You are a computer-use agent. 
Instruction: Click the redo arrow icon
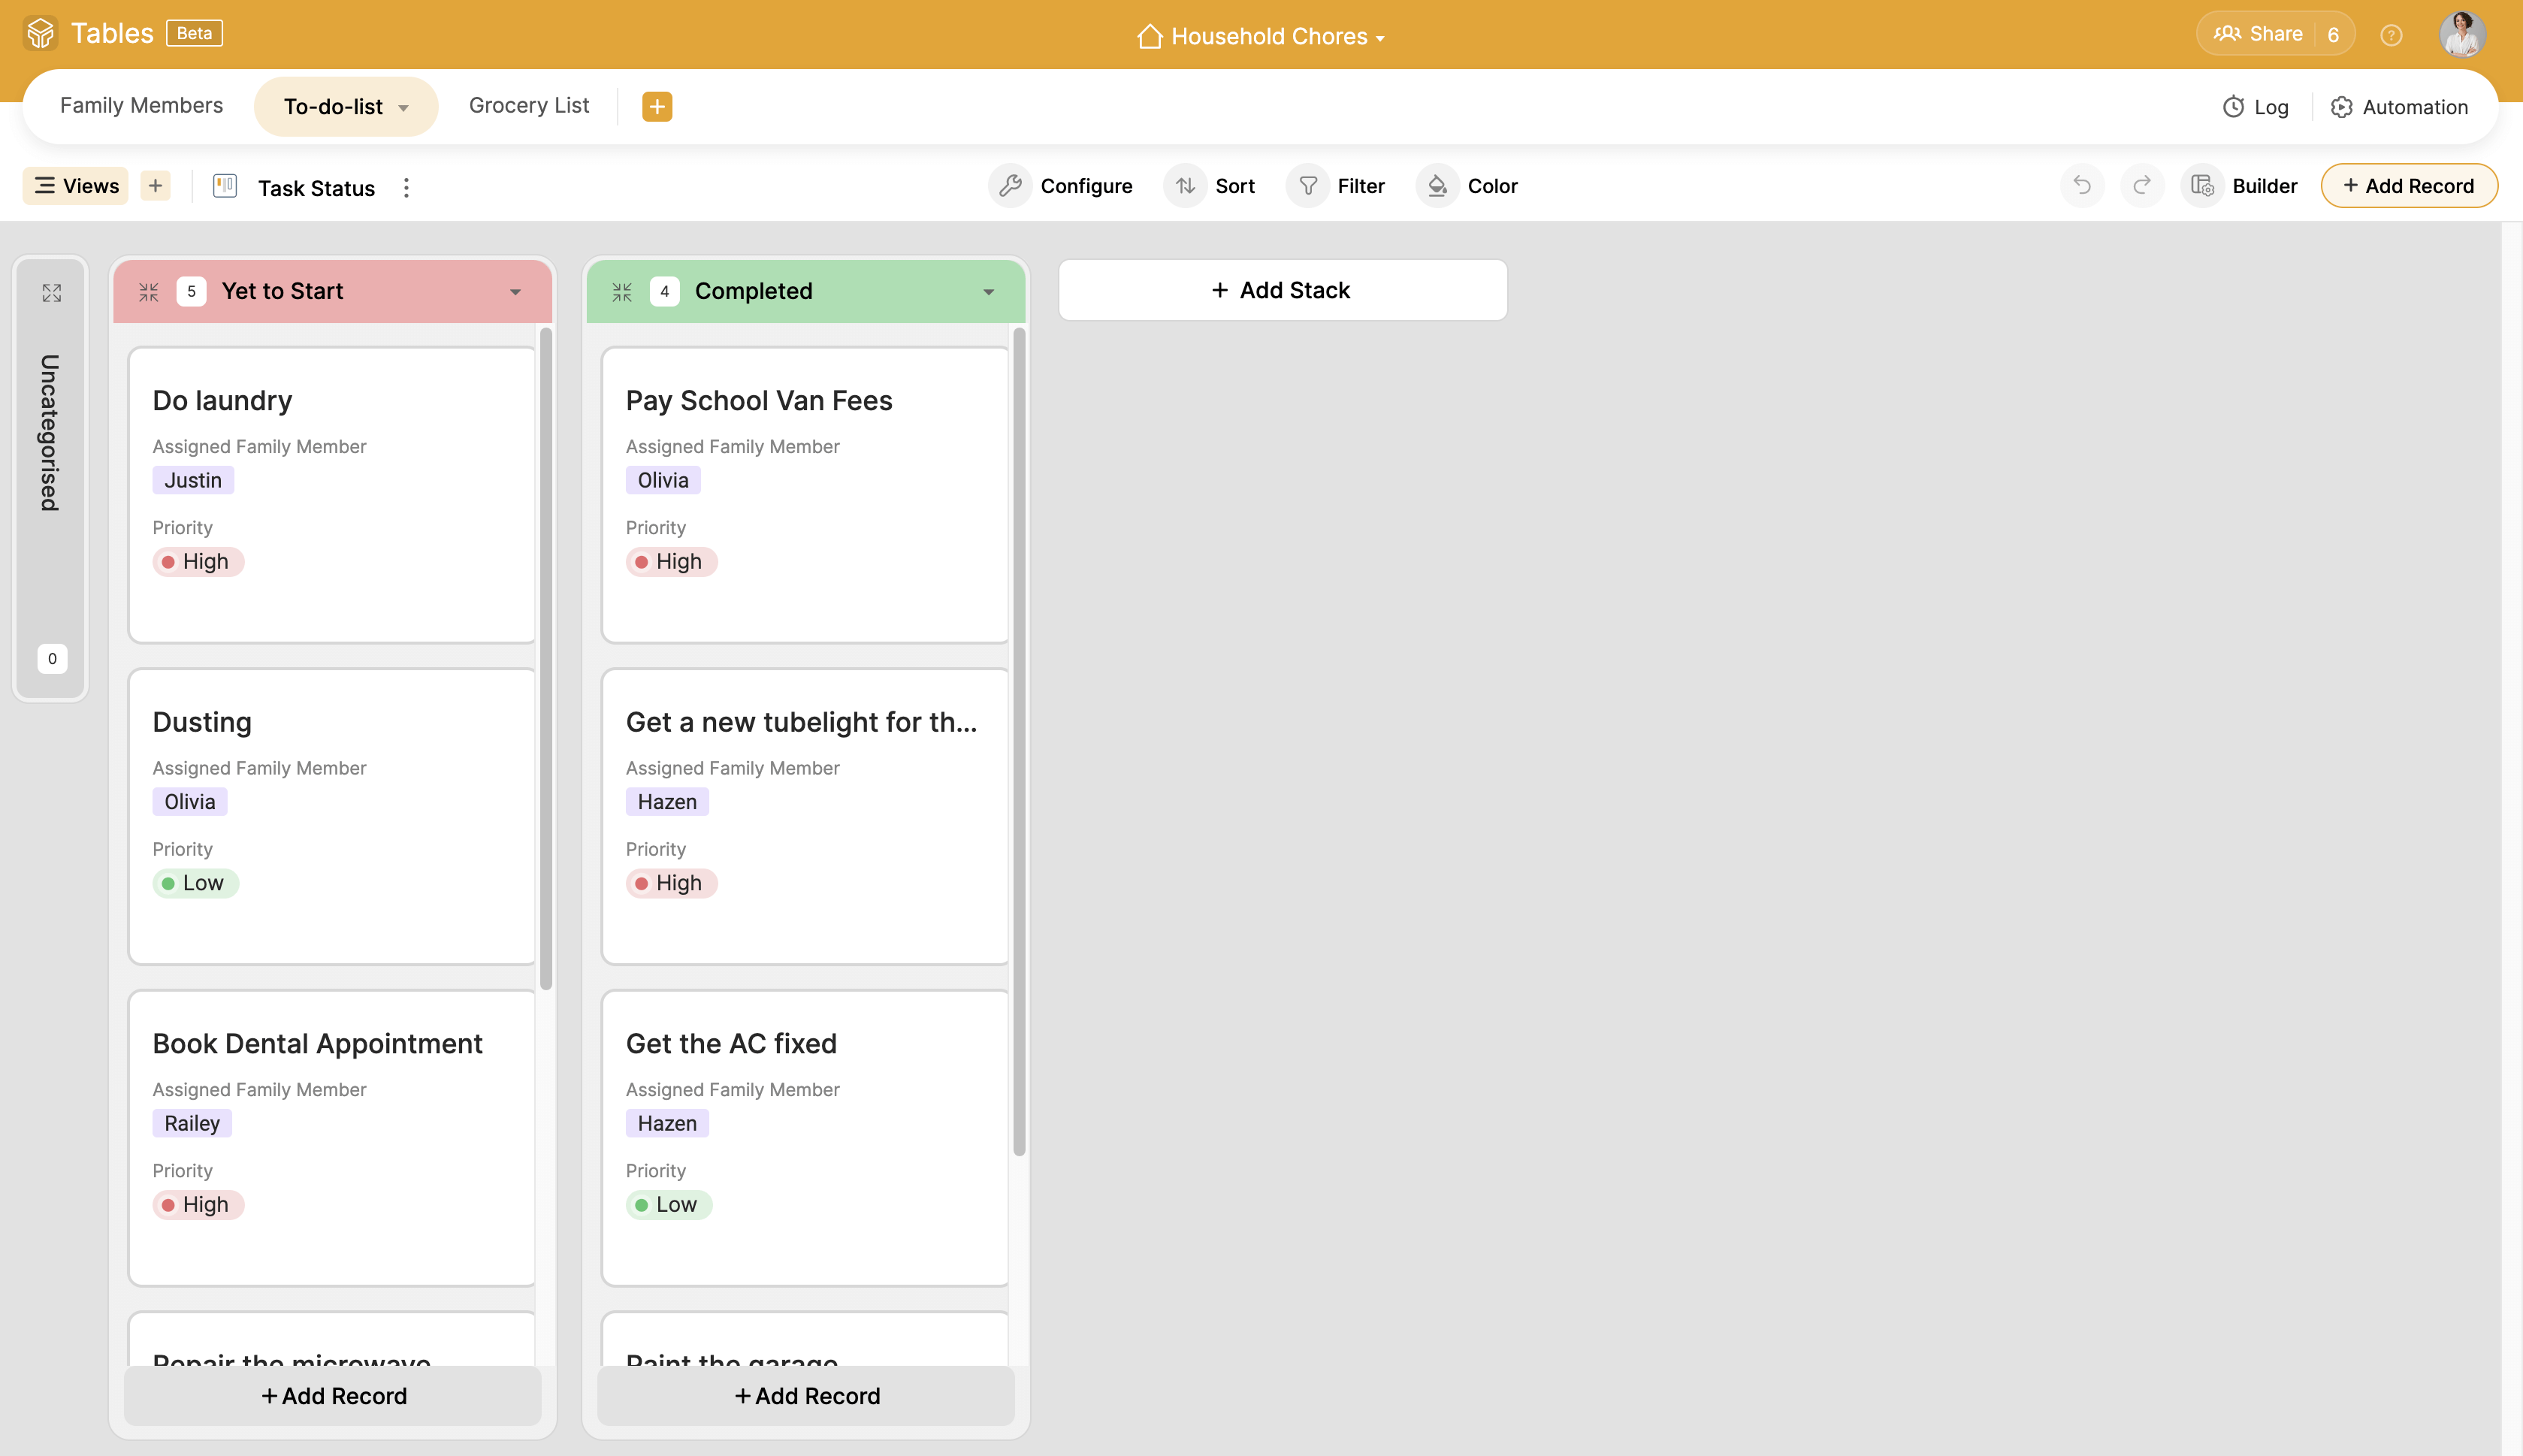[x=2142, y=186]
